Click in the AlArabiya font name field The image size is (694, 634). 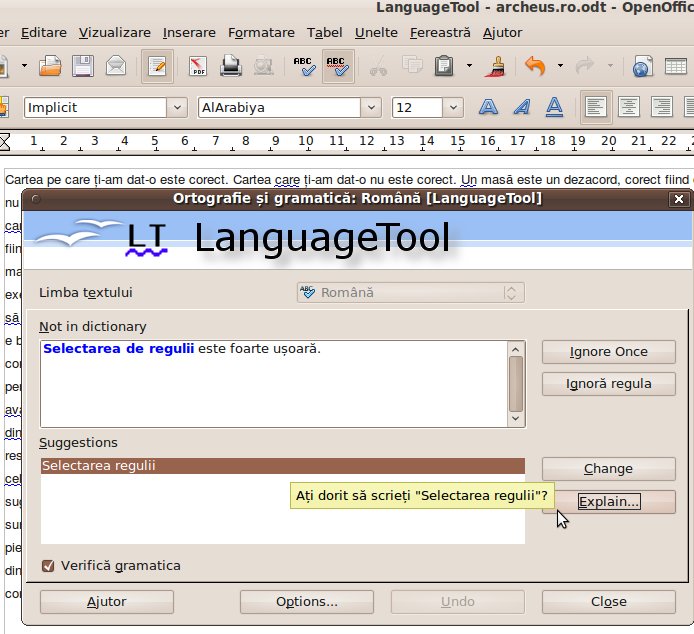[x=279, y=107]
